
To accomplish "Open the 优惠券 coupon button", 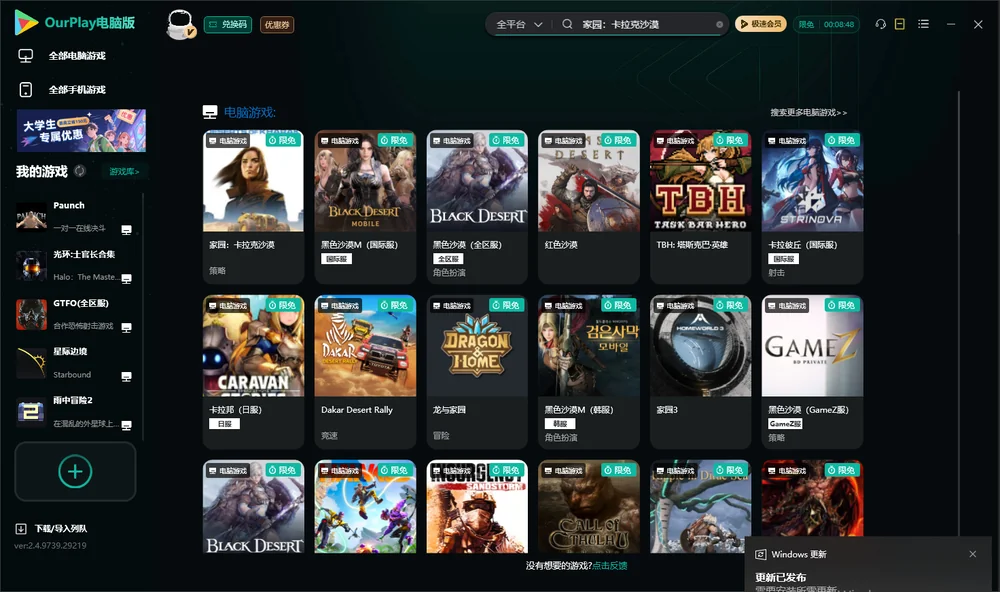I will pyautogui.click(x=277, y=24).
